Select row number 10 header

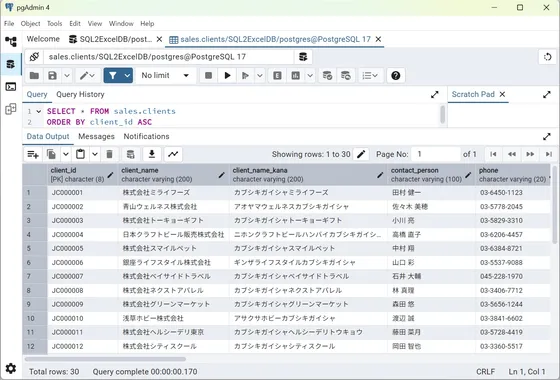[35, 318]
